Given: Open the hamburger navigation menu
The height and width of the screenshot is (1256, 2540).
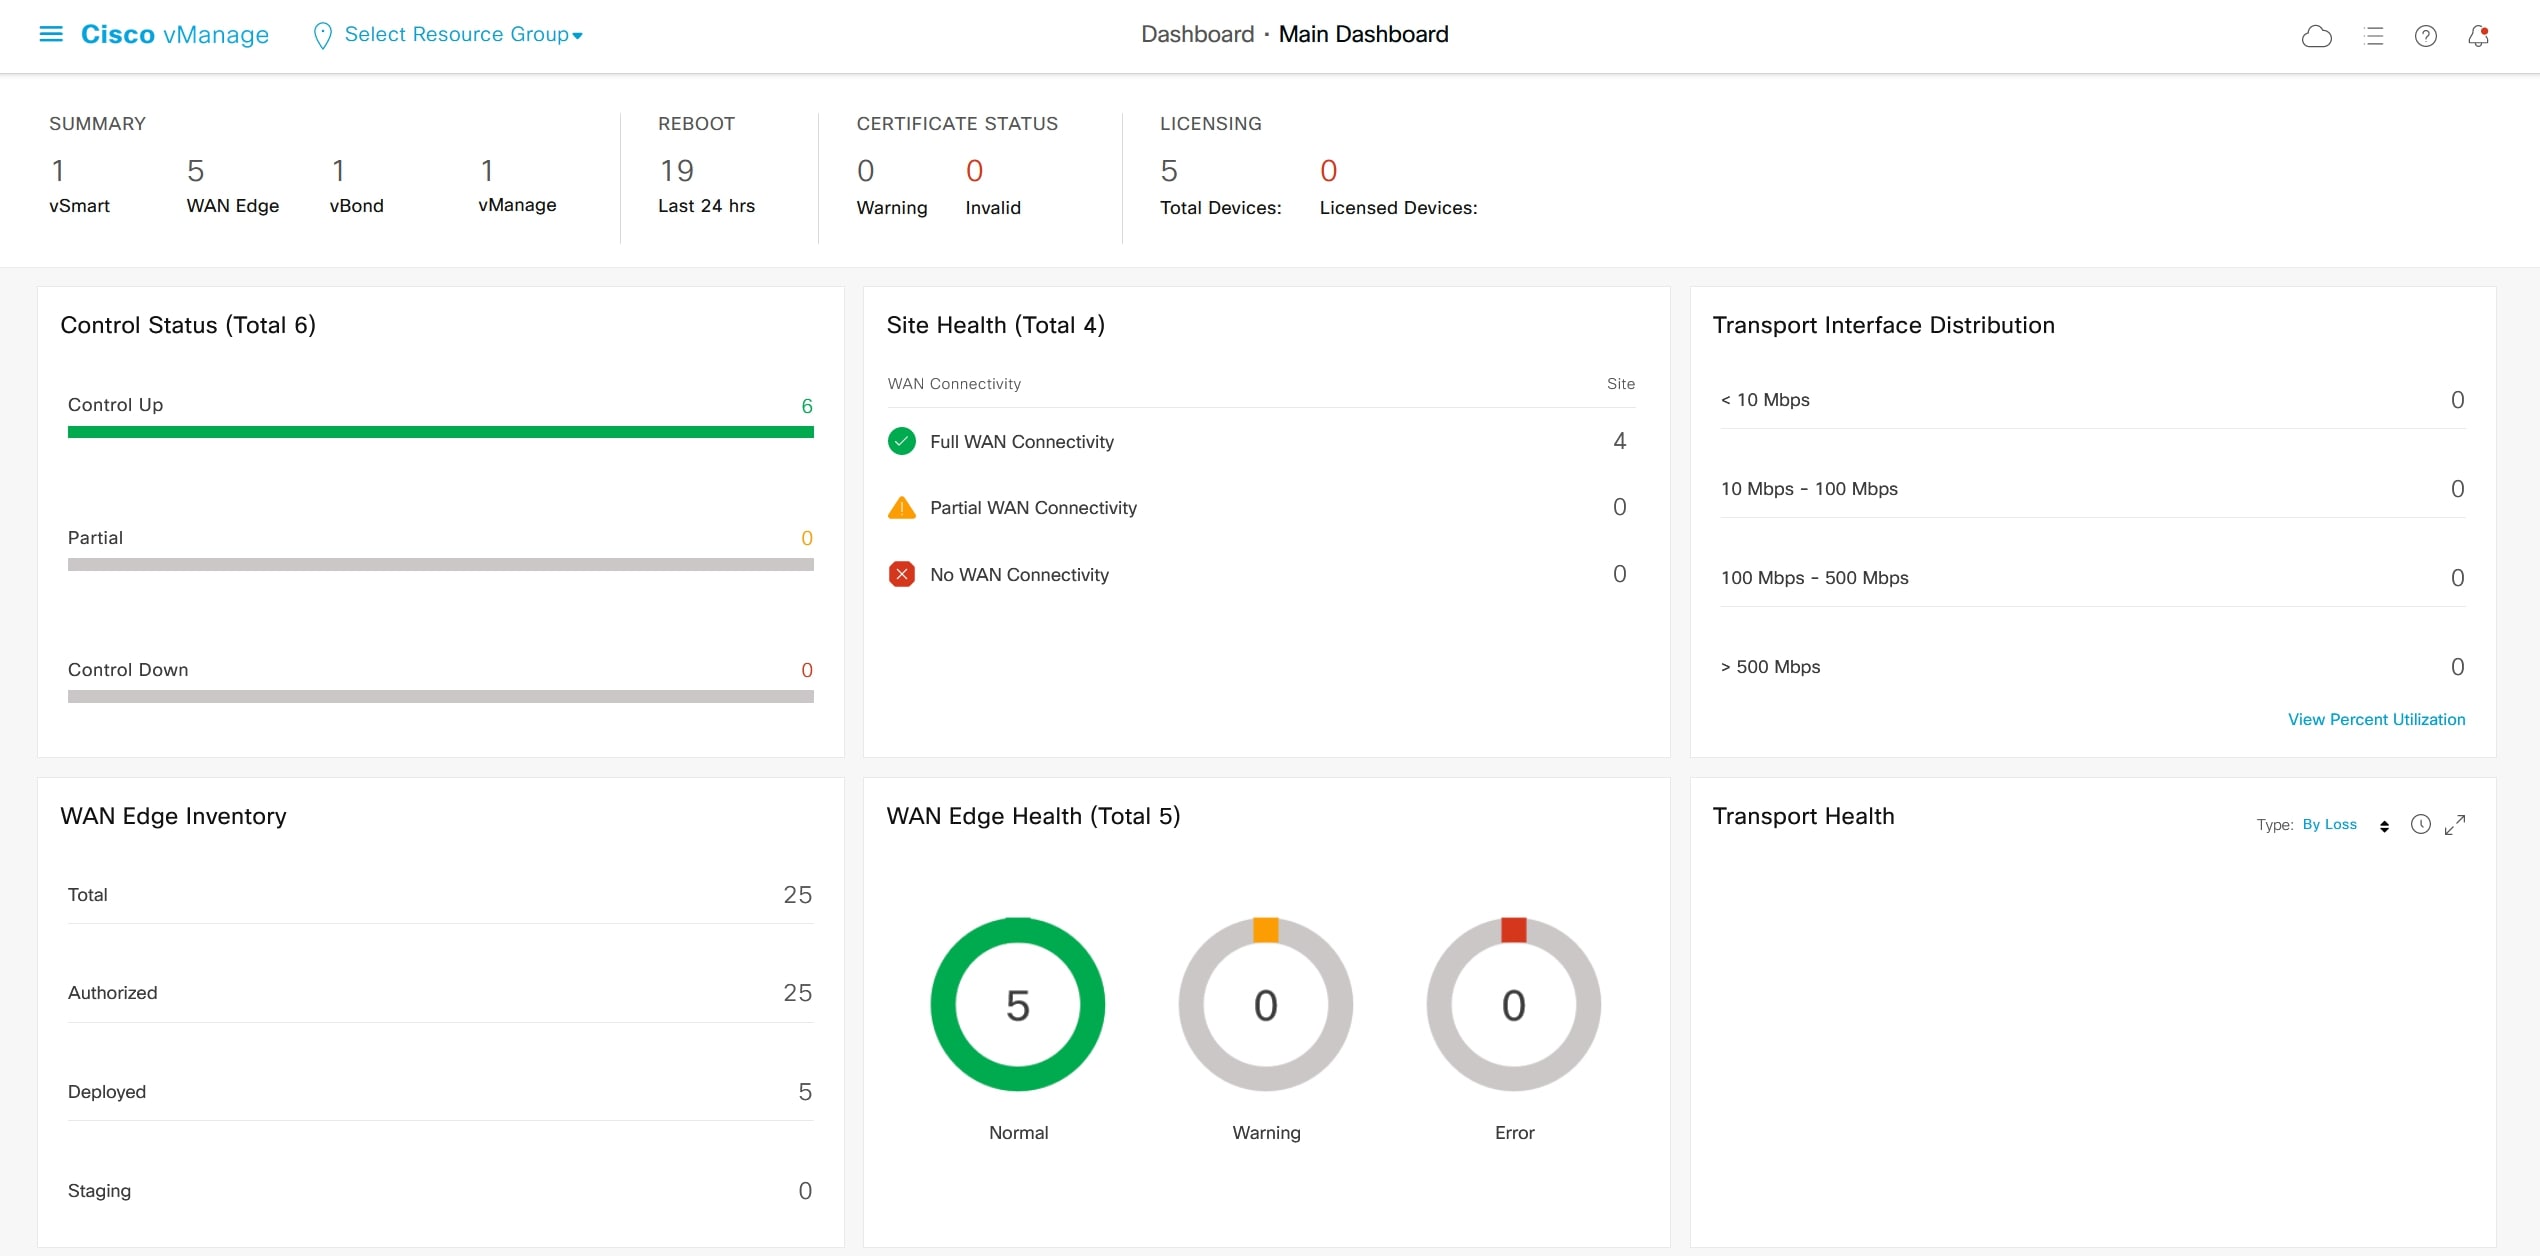Looking at the screenshot, I should [51, 34].
